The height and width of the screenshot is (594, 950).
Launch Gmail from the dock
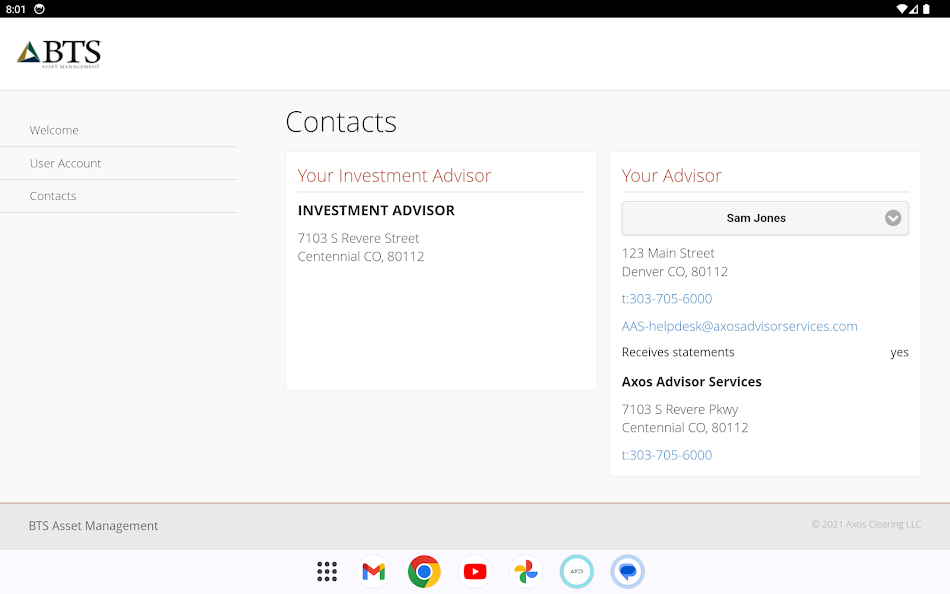pyautogui.click(x=373, y=571)
